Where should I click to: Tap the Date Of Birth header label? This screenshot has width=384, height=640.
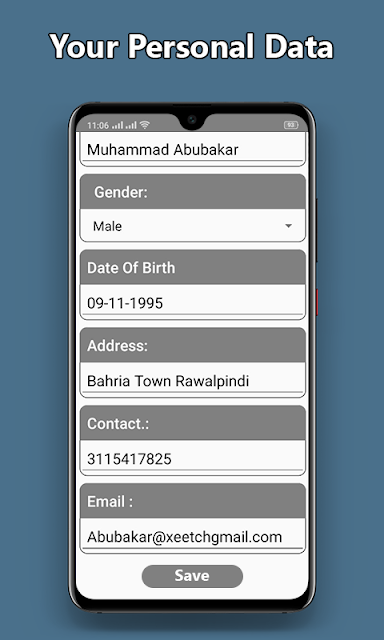click(x=131, y=268)
